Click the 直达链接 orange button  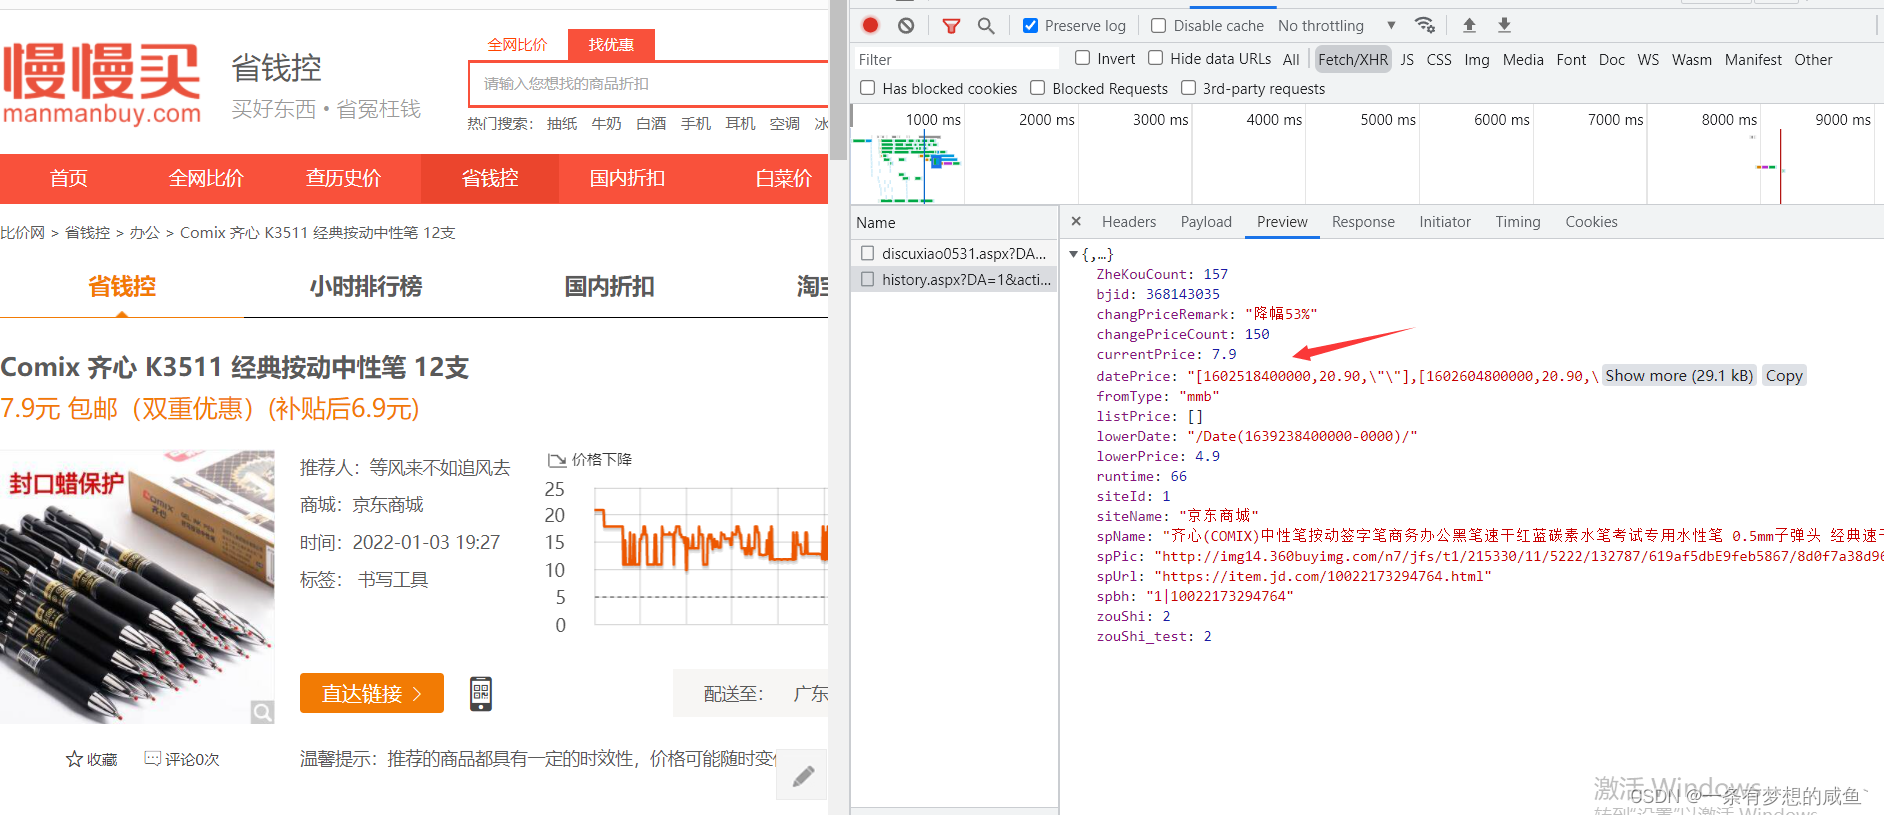[372, 693]
